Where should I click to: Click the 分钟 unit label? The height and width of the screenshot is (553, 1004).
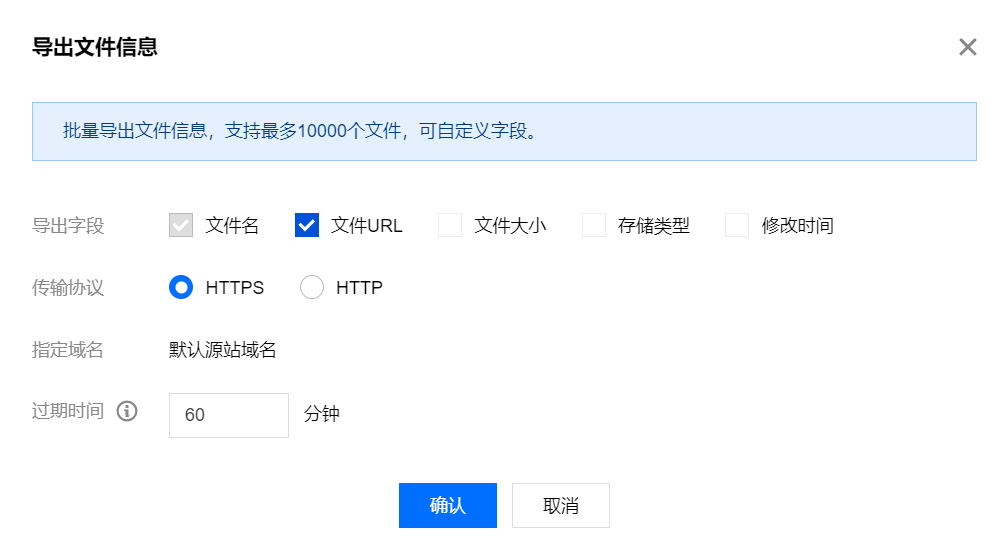[x=321, y=413]
